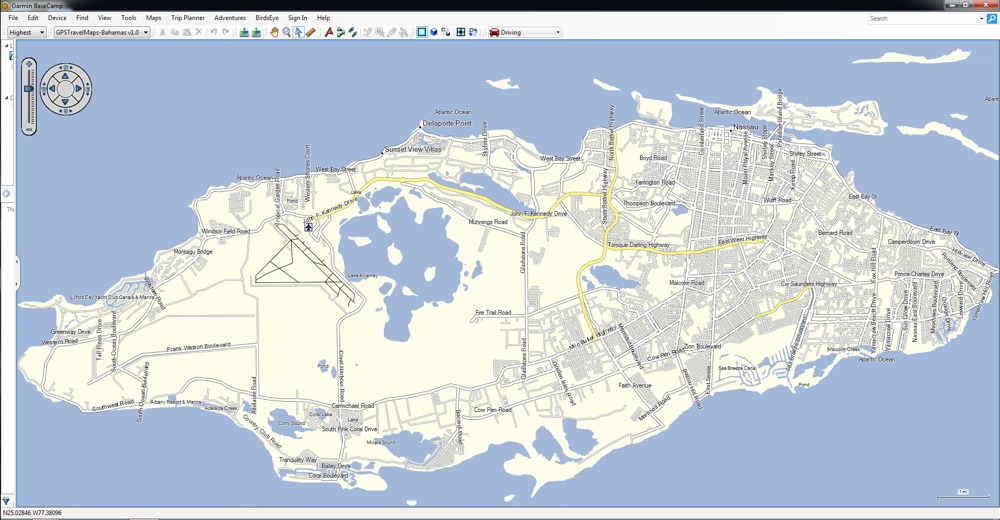Image resolution: width=1000 pixels, height=520 pixels.
Task: Open the search options dropdown arrow
Action: click(x=982, y=19)
